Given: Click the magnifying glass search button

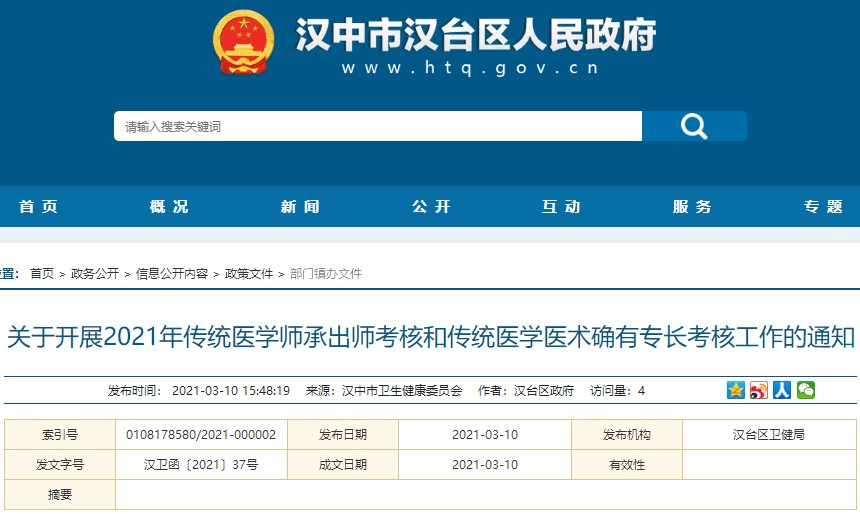Looking at the screenshot, I should 694,126.
